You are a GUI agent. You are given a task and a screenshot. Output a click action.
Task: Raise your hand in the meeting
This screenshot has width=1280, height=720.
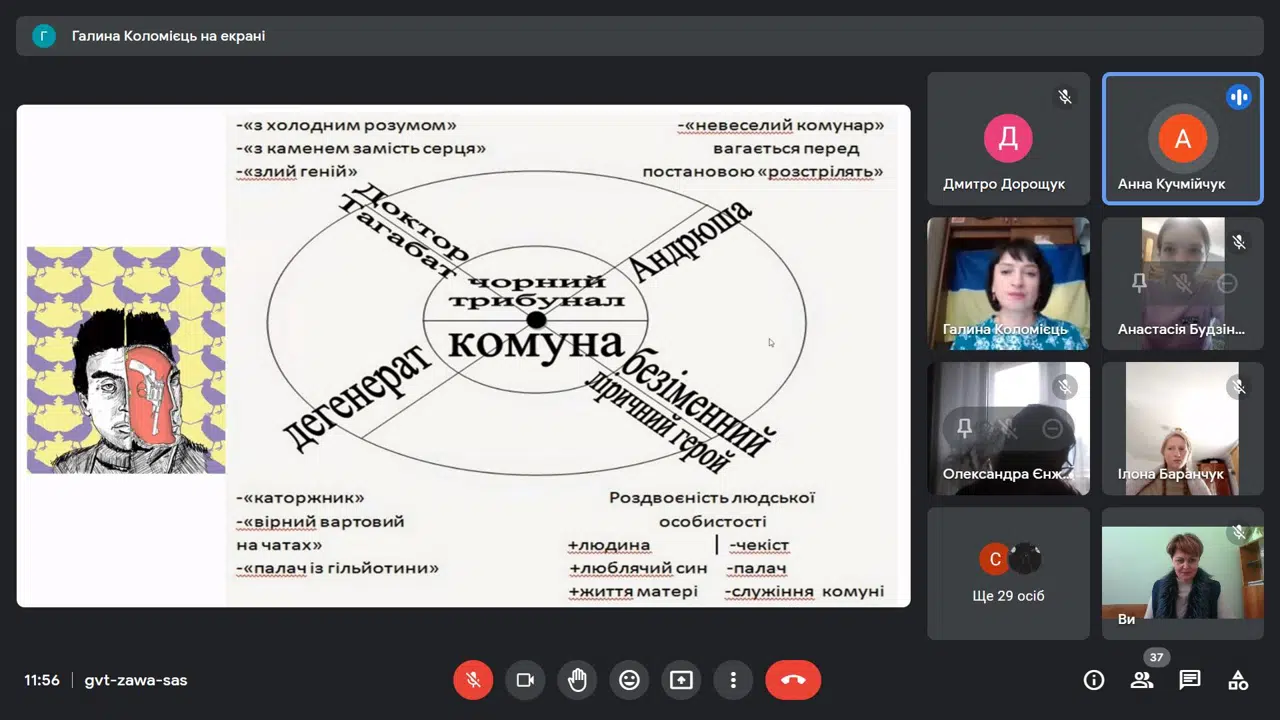point(577,680)
